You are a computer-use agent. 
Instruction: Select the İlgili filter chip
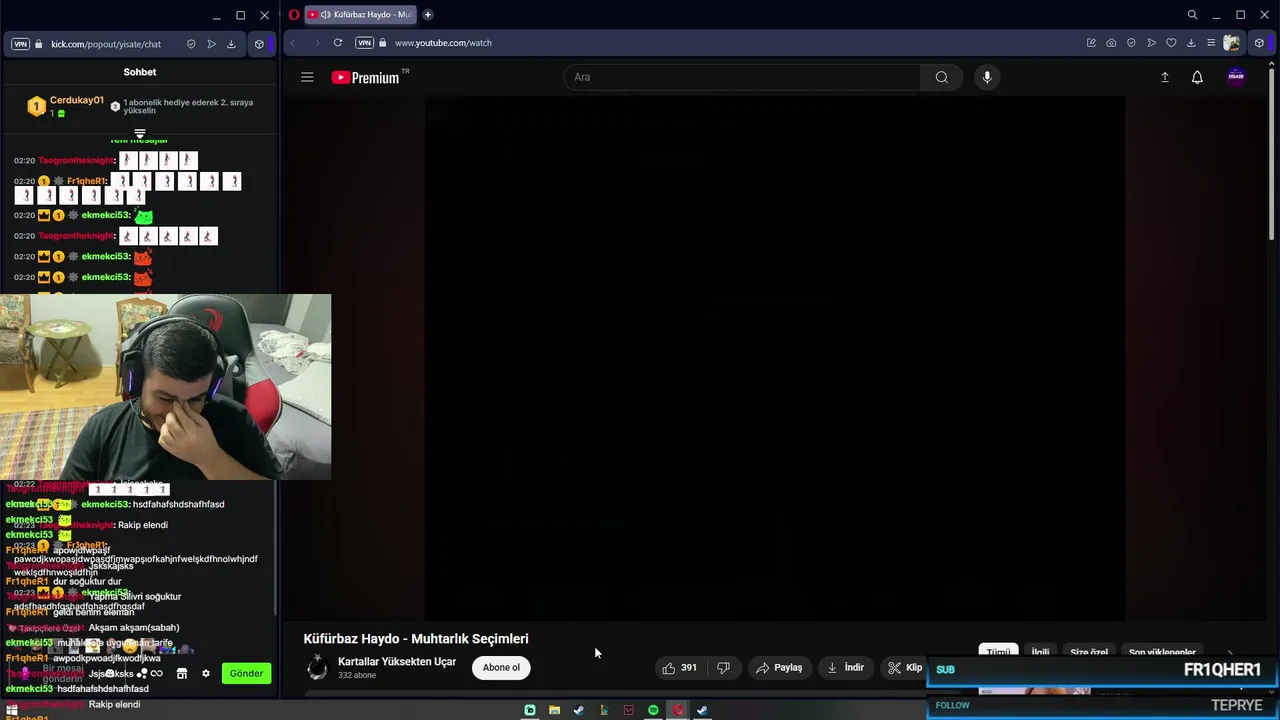click(x=1040, y=652)
